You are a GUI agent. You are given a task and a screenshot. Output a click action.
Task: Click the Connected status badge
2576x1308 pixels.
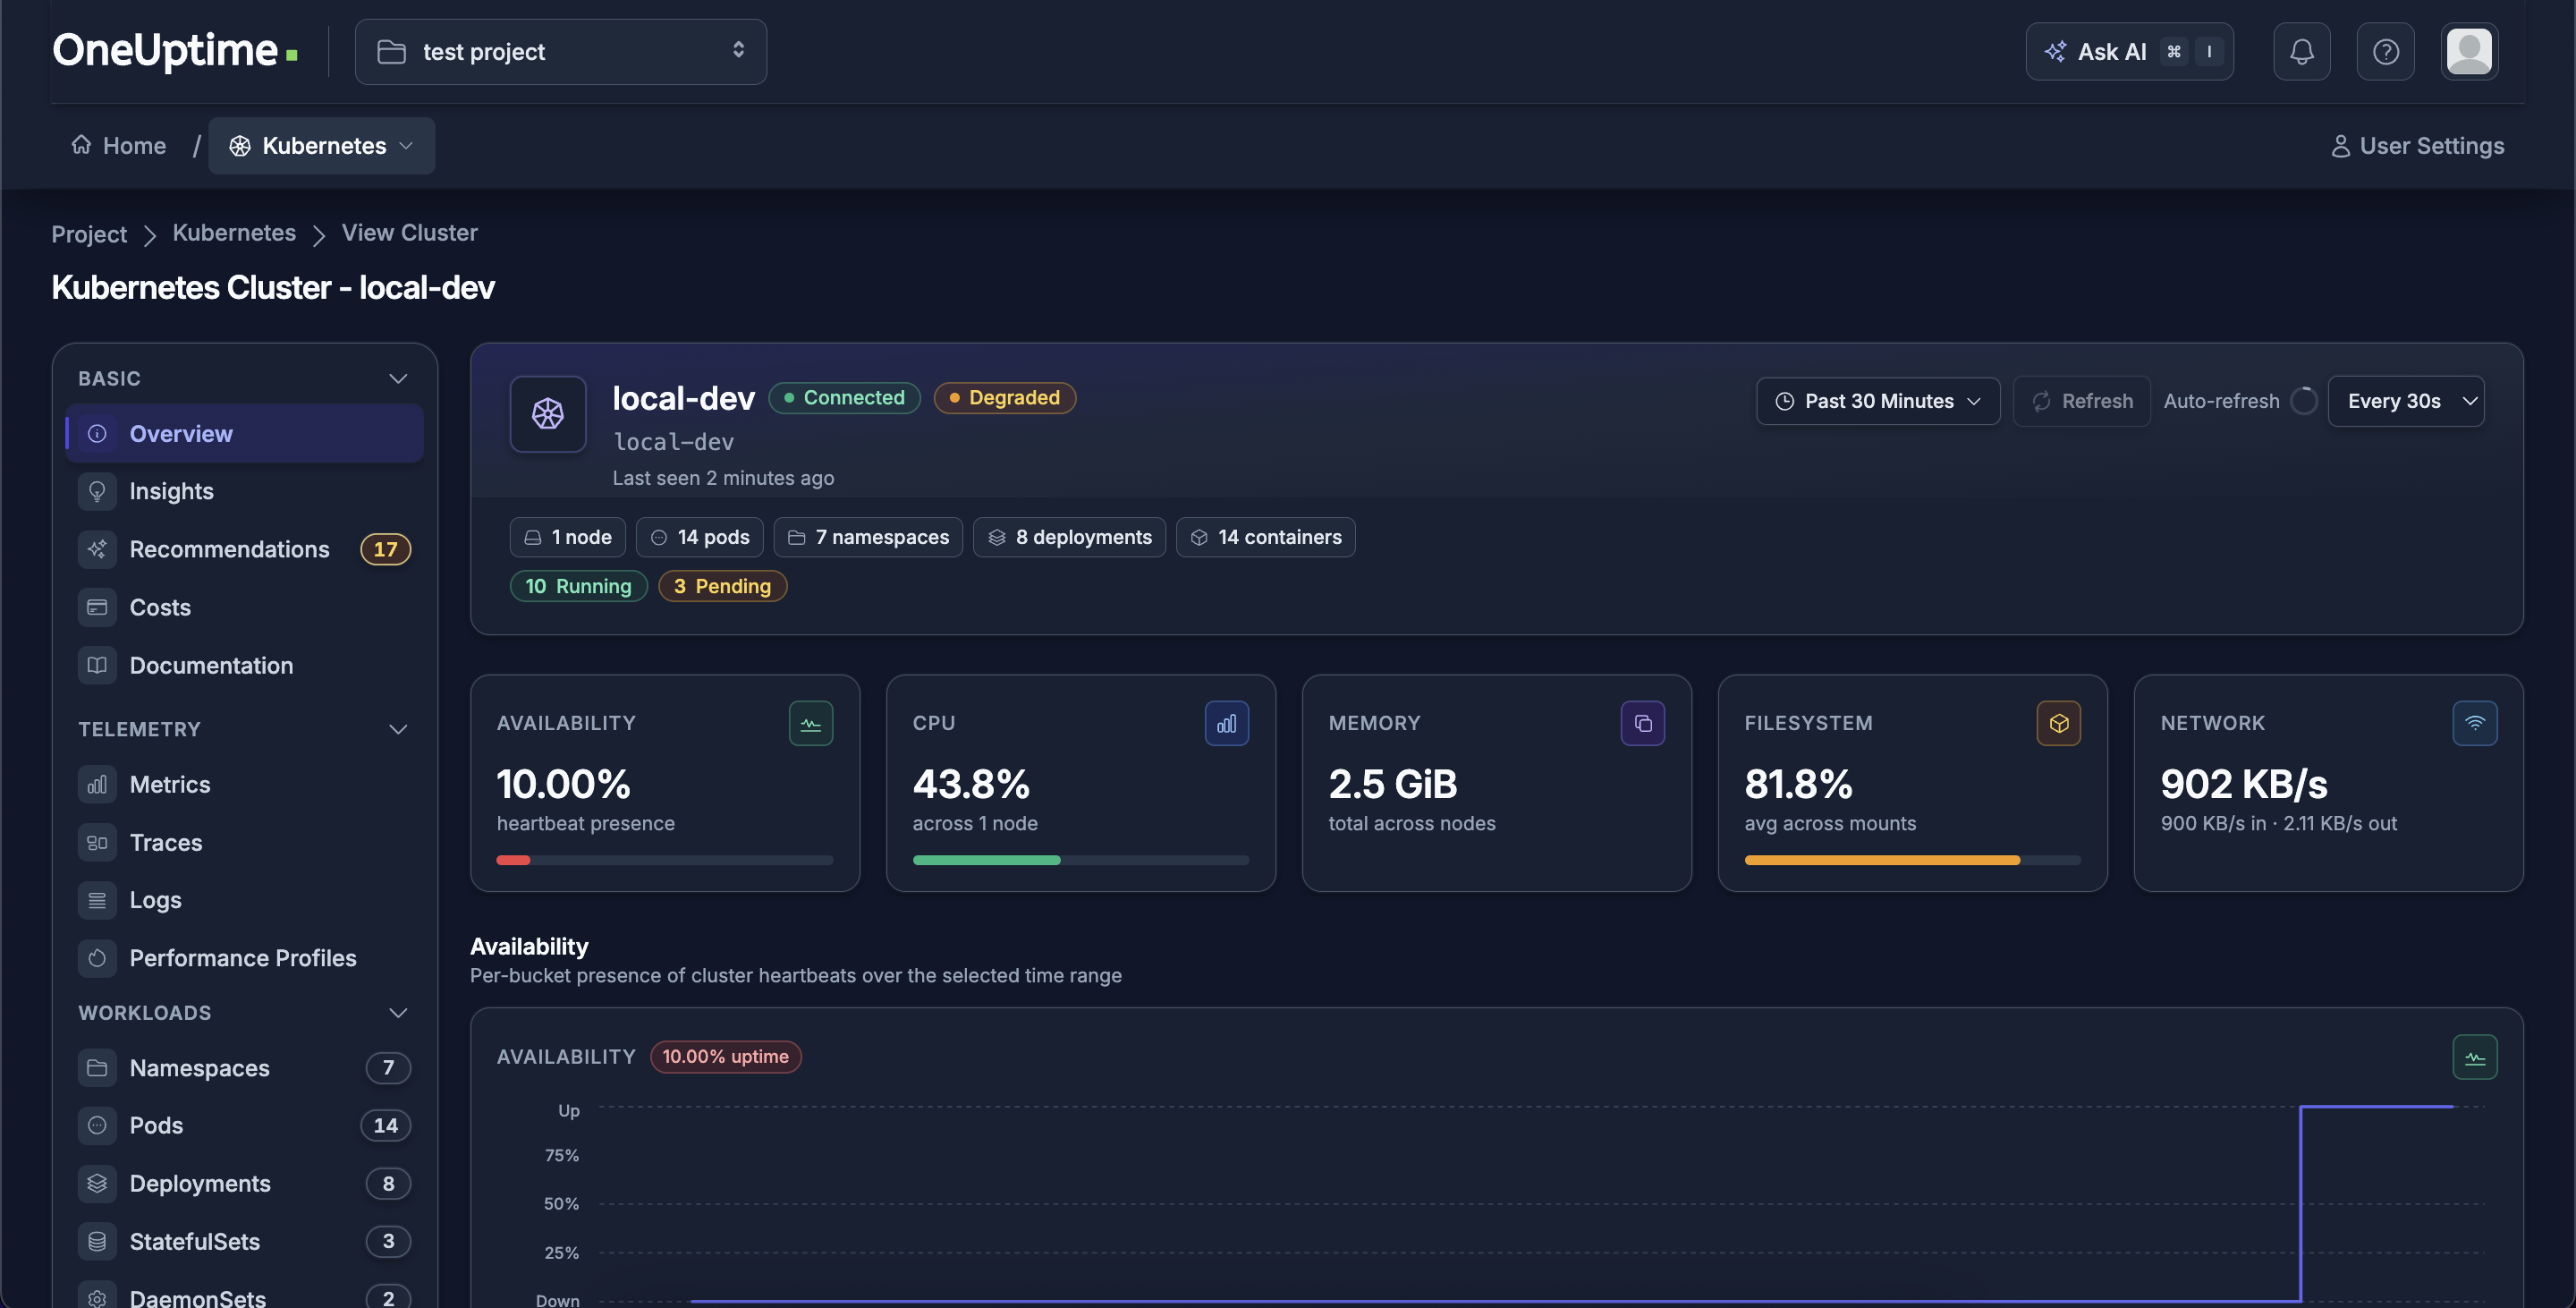click(x=844, y=397)
